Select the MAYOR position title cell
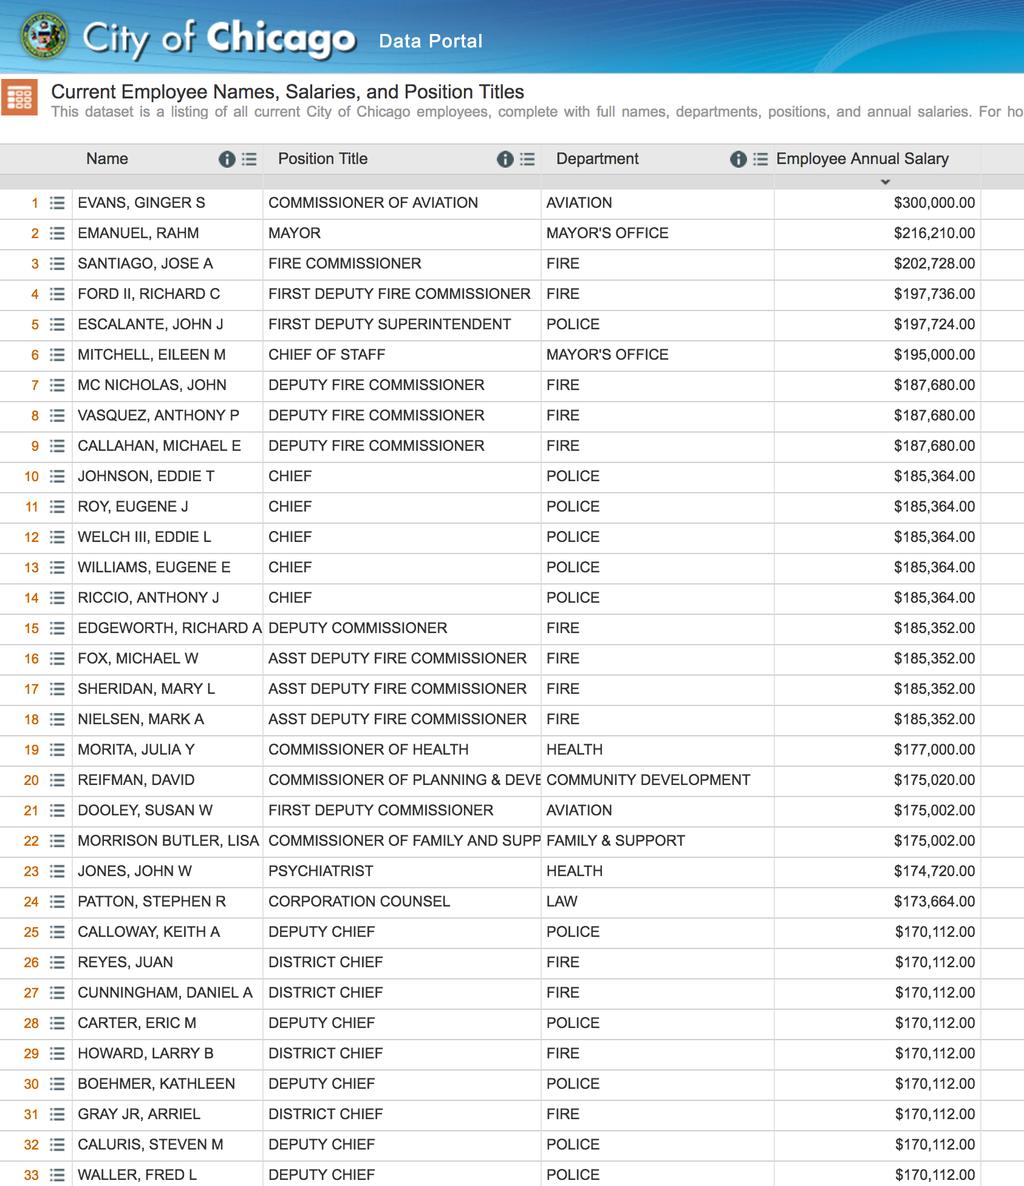Image resolution: width=1024 pixels, height=1186 pixels. (402, 233)
